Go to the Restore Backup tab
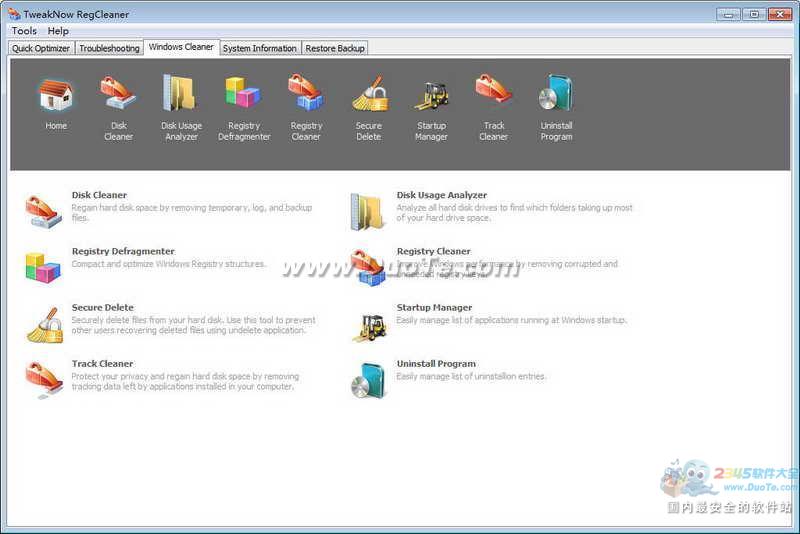This screenshot has width=800, height=534. tap(335, 48)
